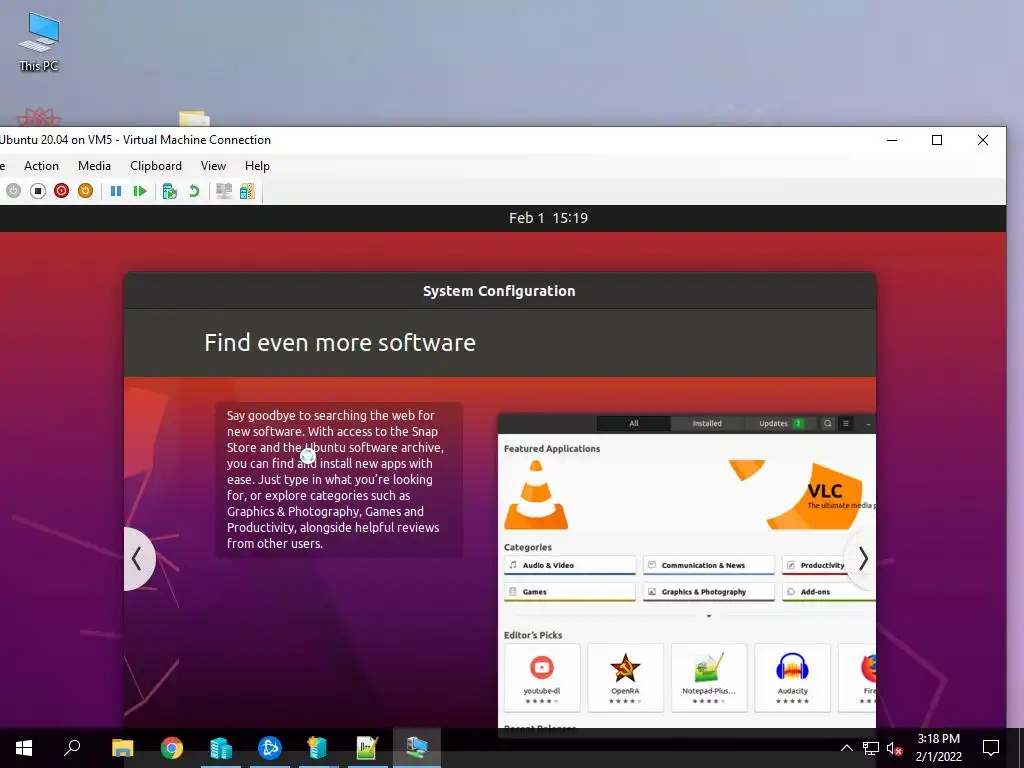1024x768 pixels.
Task: Maximize the Virtual Machine Connection window
Action: [937, 140]
